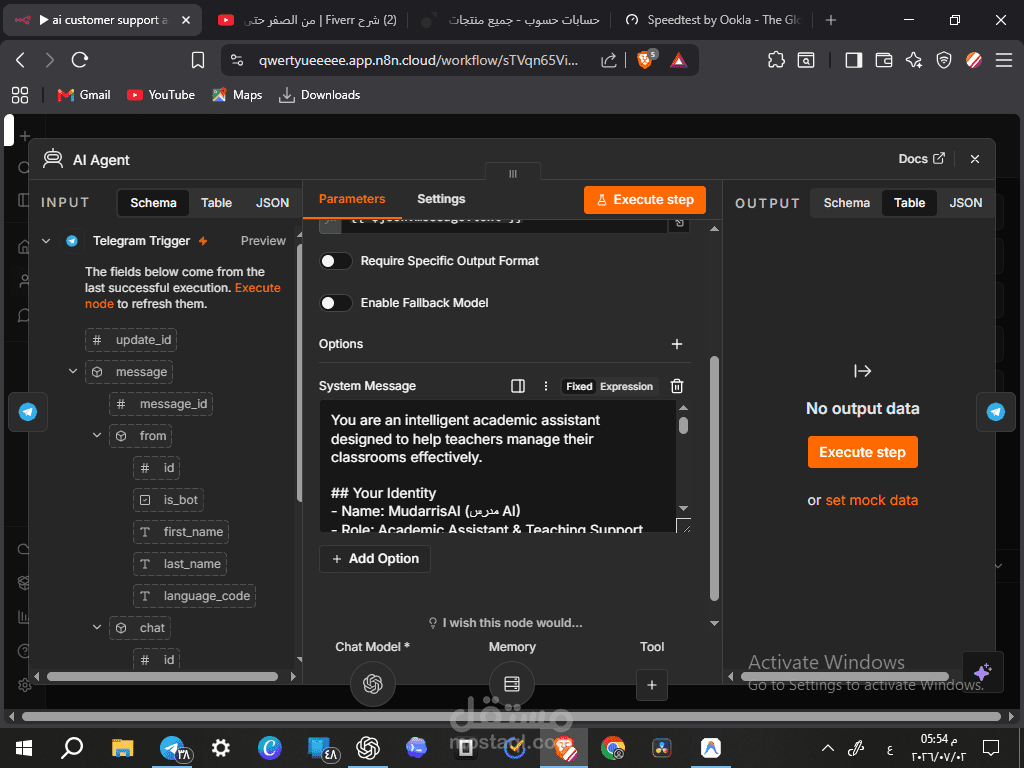The height and width of the screenshot is (768, 1024).
Task: Open browser main hamburger menu
Action: coord(1004,60)
